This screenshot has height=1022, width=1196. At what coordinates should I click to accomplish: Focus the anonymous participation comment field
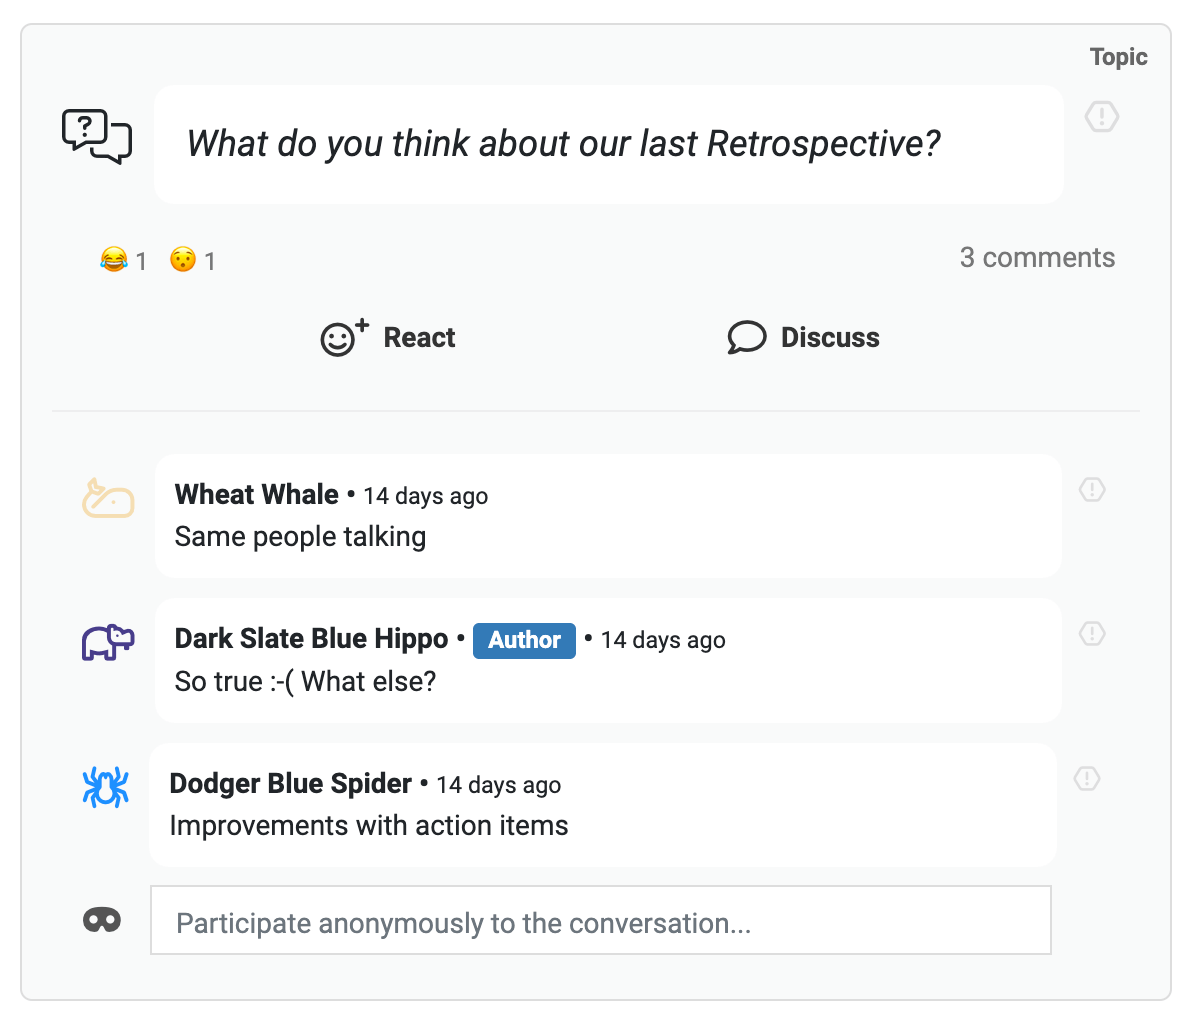[601, 920]
